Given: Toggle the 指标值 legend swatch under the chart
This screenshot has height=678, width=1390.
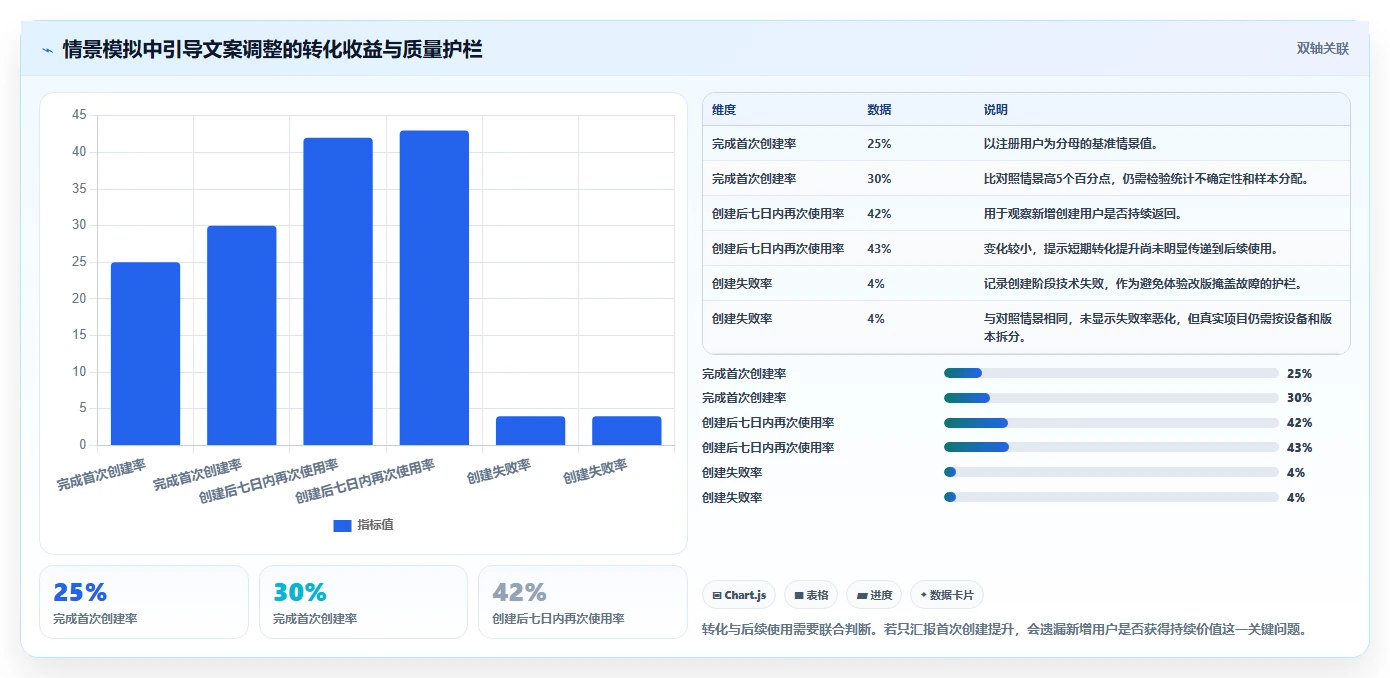Looking at the screenshot, I should click(342, 525).
